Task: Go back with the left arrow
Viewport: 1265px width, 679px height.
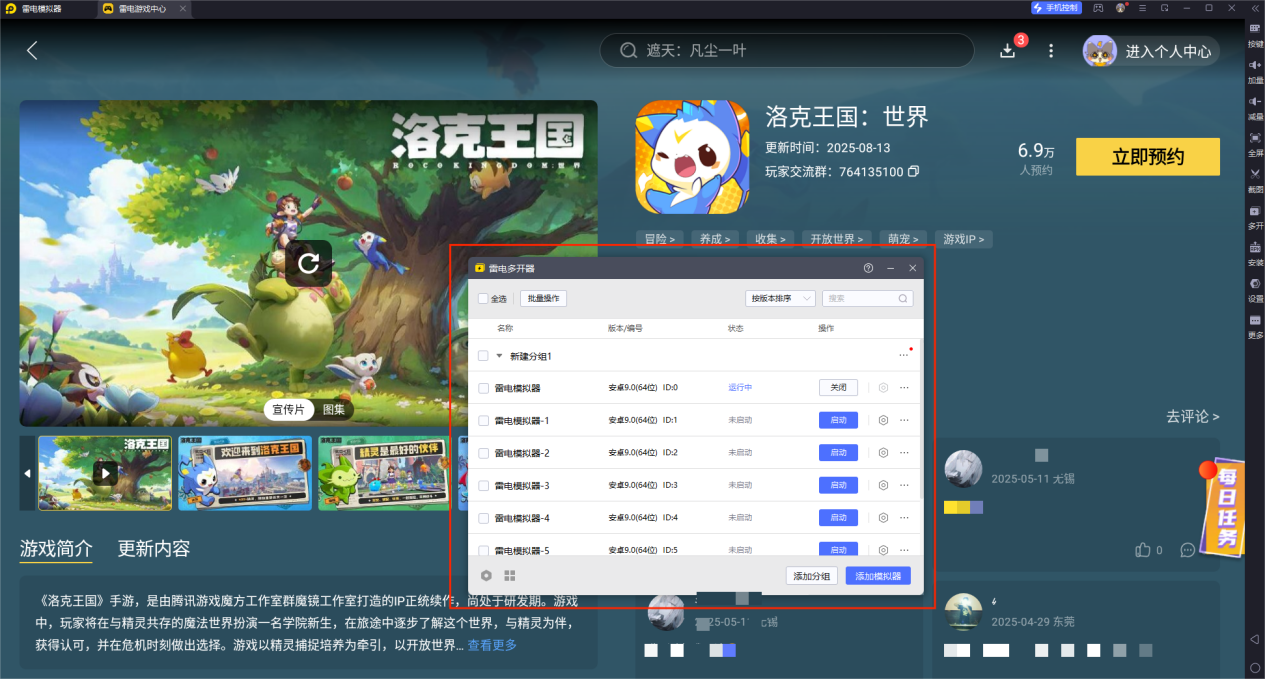Action: pos(32,50)
